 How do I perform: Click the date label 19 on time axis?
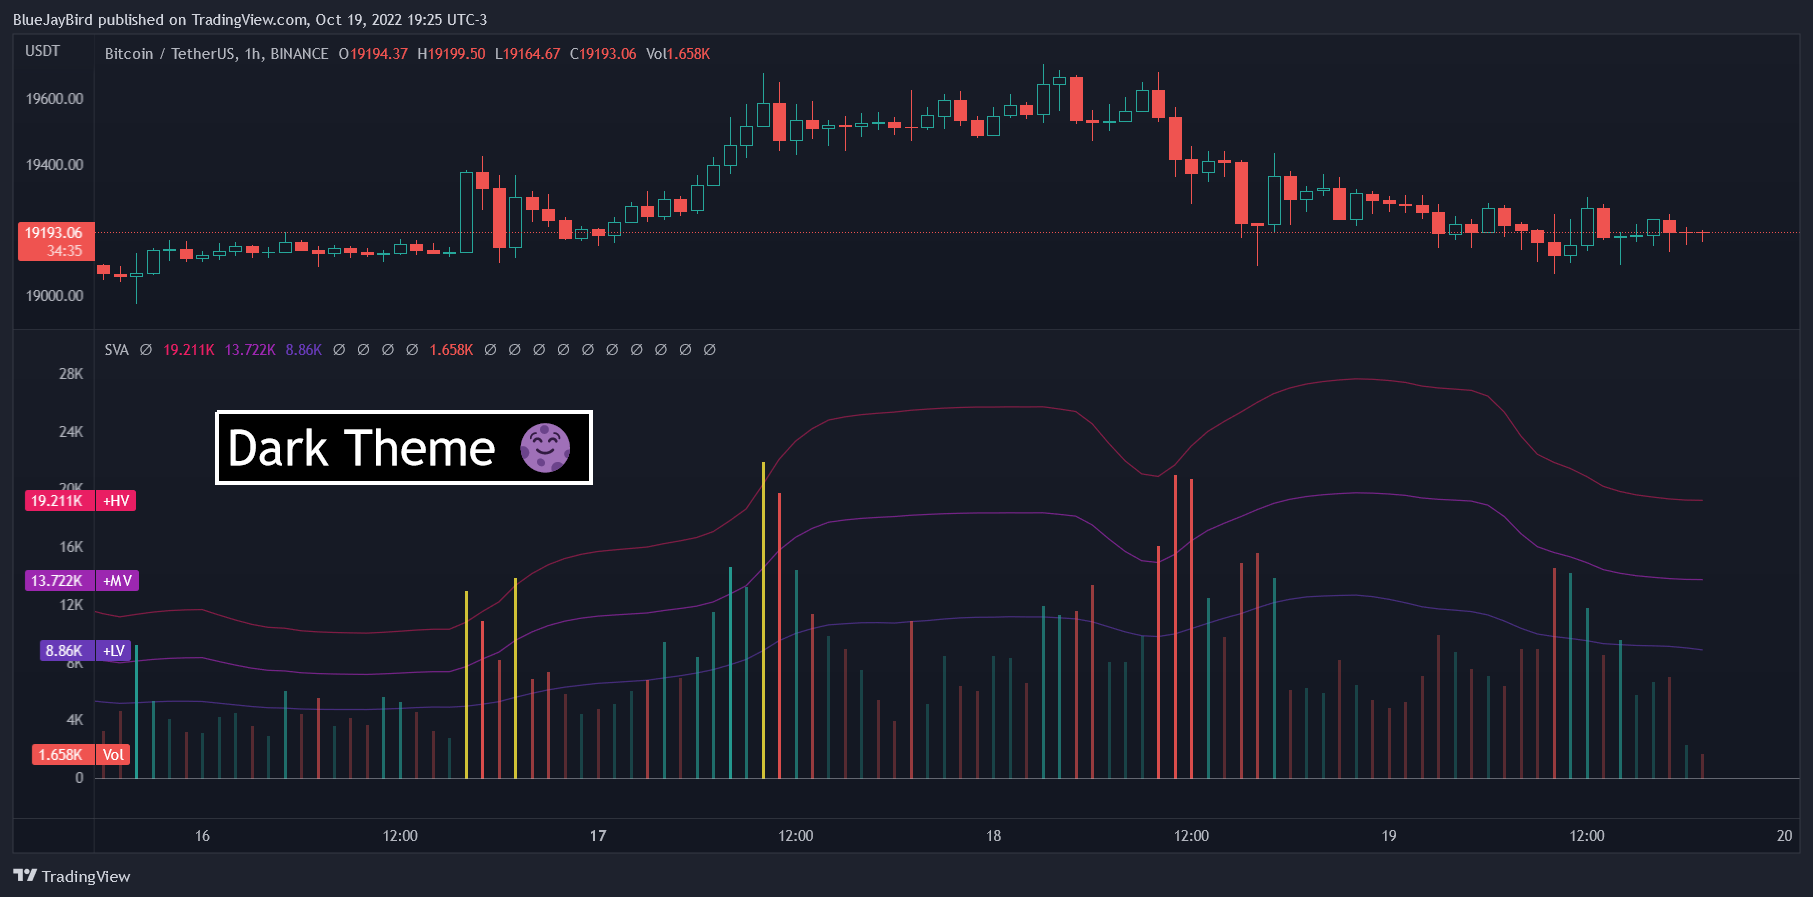pyautogui.click(x=1389, y=836)
